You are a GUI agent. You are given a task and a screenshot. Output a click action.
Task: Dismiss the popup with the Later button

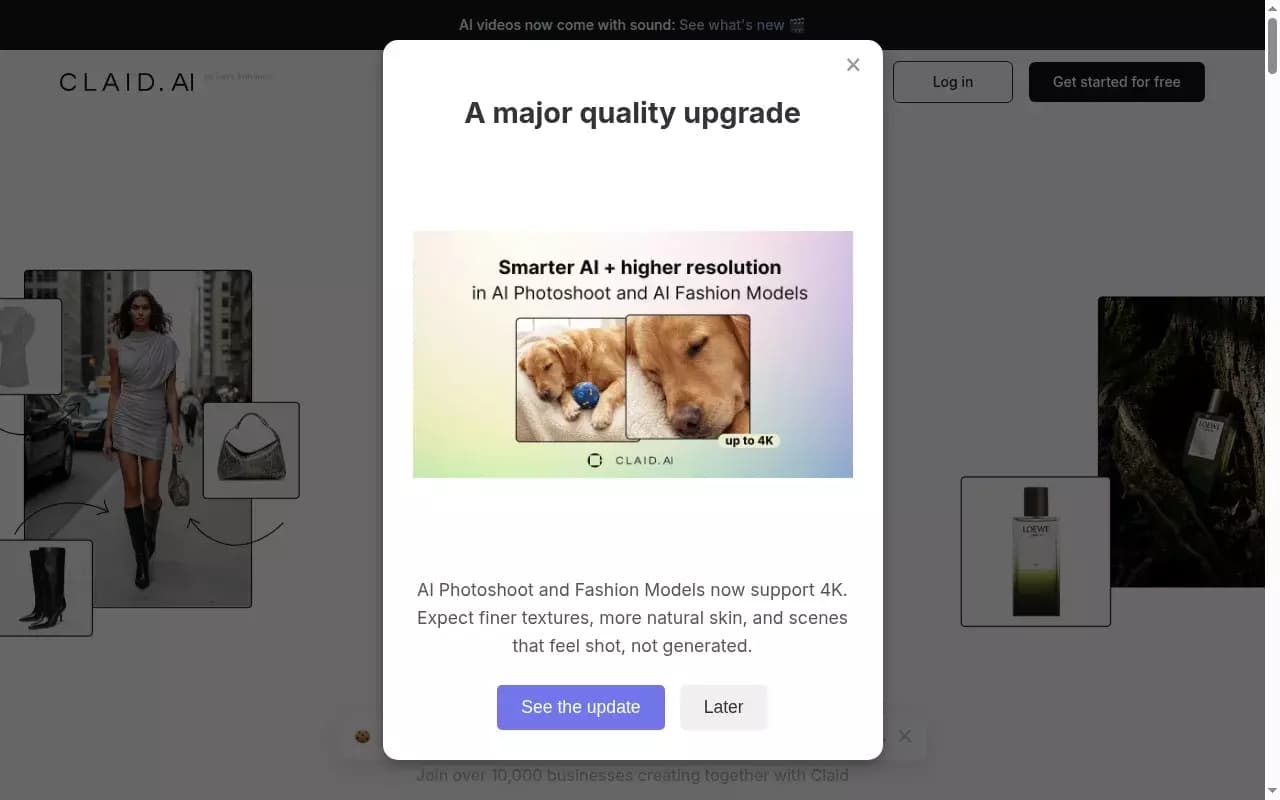tap(723, 707)
